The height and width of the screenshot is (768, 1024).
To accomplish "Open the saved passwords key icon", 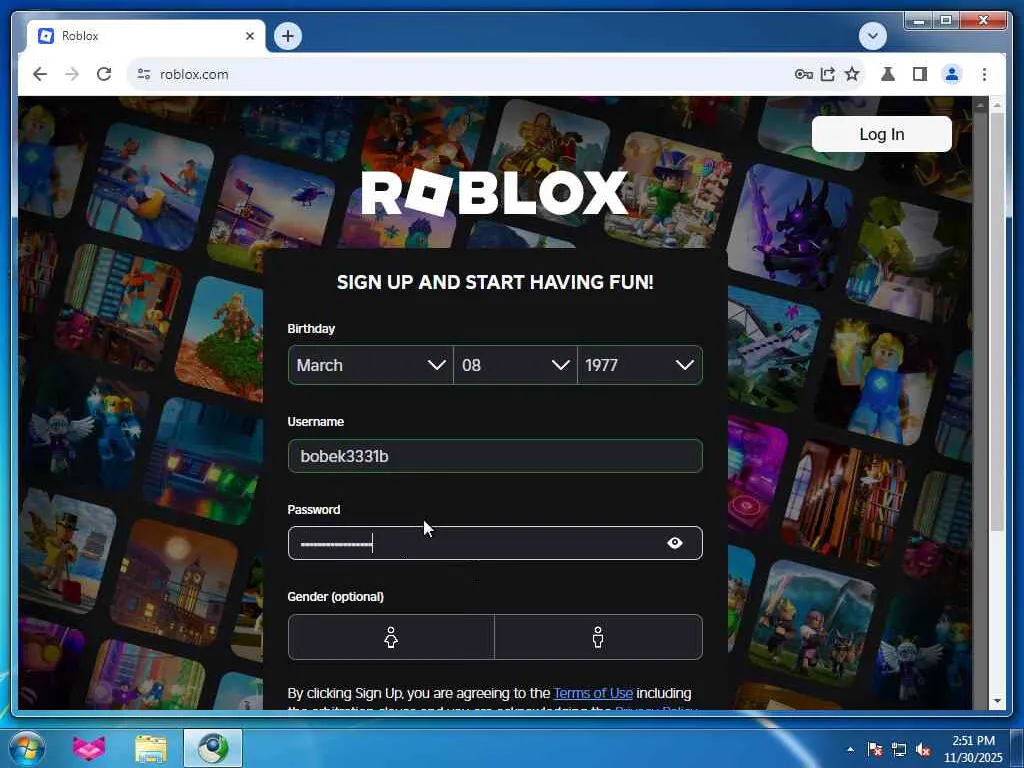I will (803, 74).
